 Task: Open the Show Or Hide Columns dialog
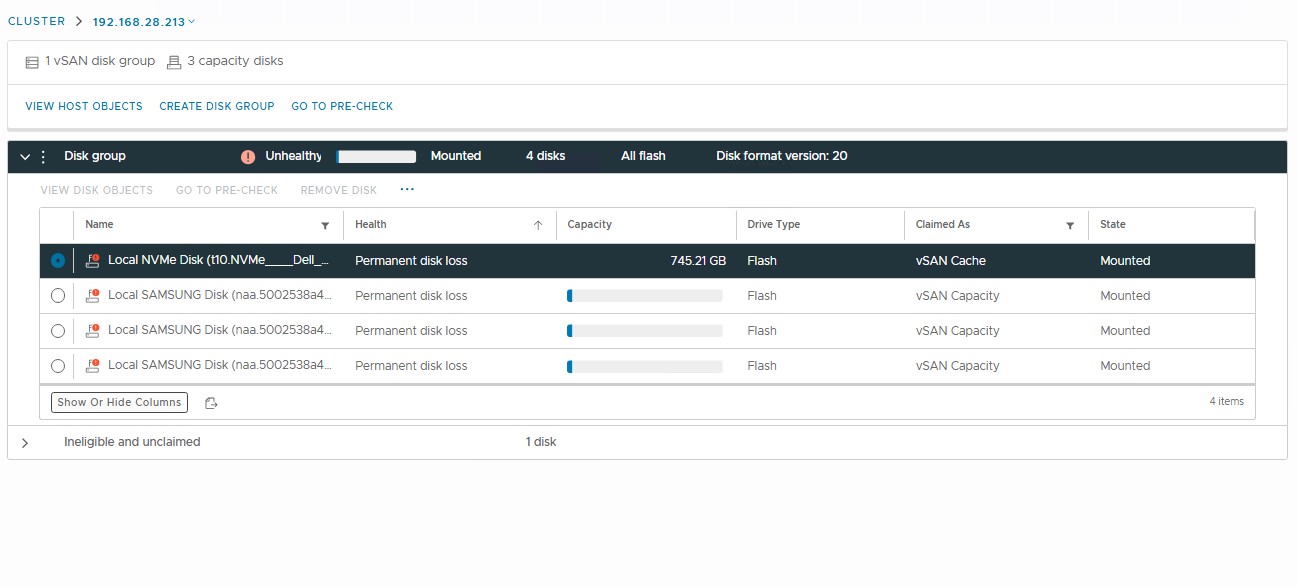click(x=118, y=402)
